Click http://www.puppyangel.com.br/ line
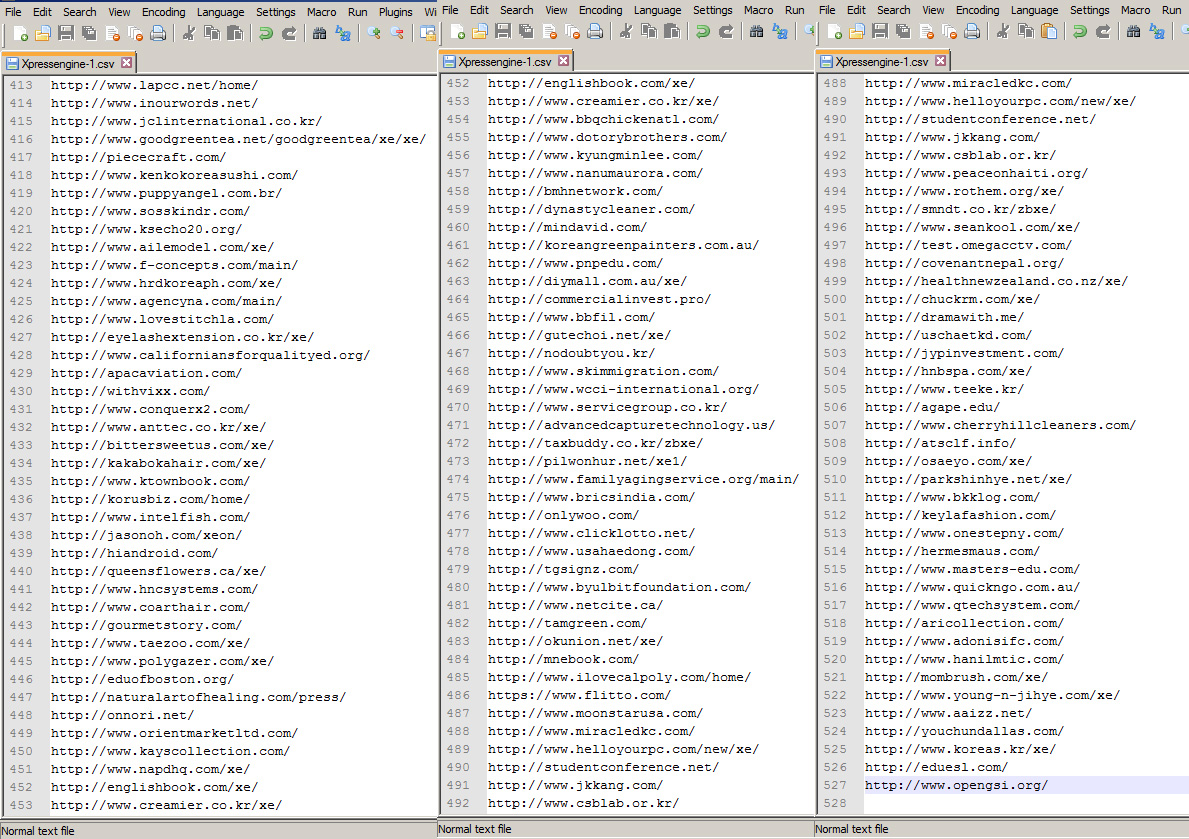1189x839 pixels. [166, 193]
